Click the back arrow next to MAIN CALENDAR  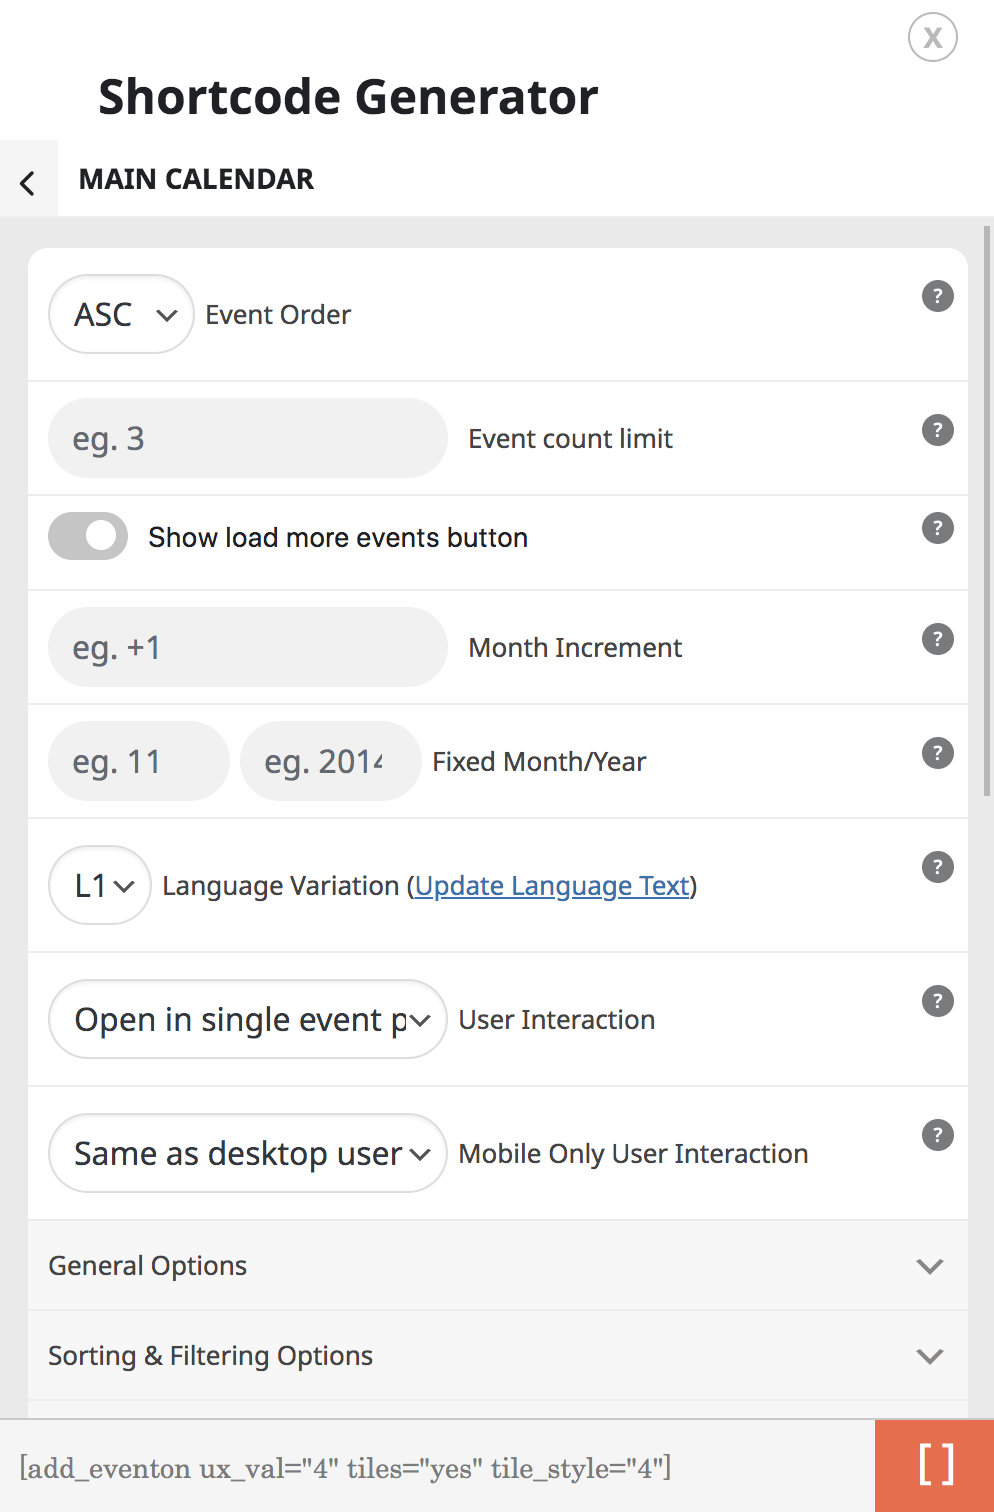pos(28,178)
